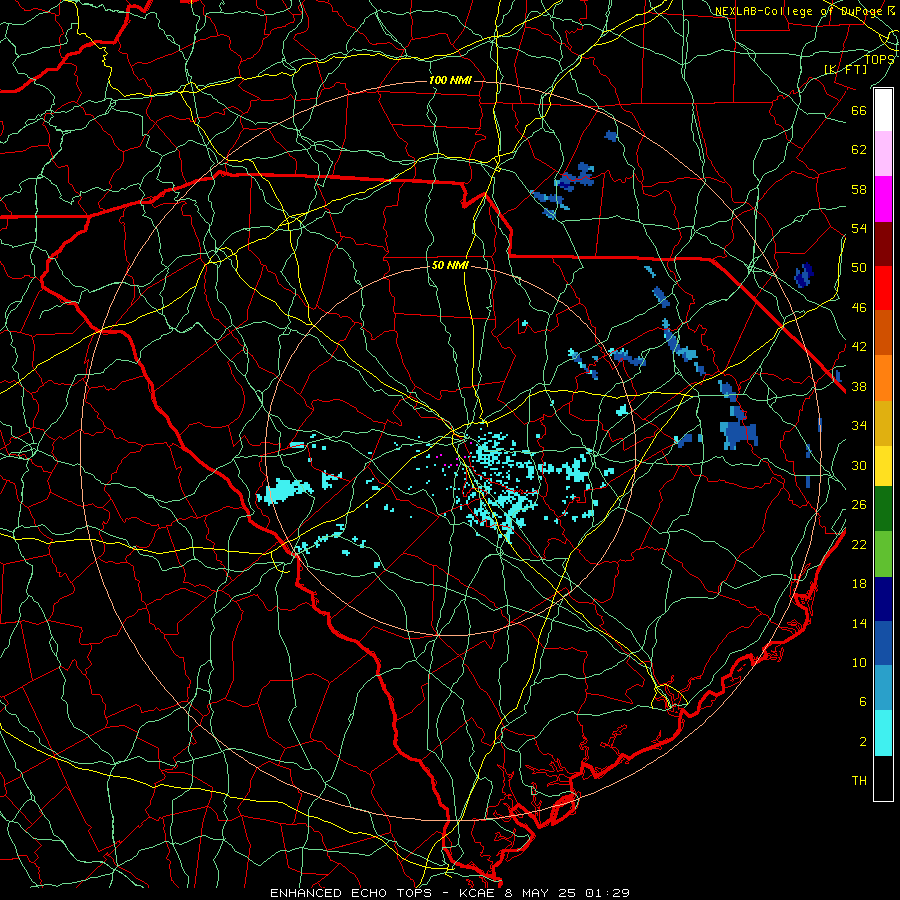Click the 50 NMI range ring label
The height and width of the screenshot is (900, 900).
pyautogui.click(x=450, y=266)
